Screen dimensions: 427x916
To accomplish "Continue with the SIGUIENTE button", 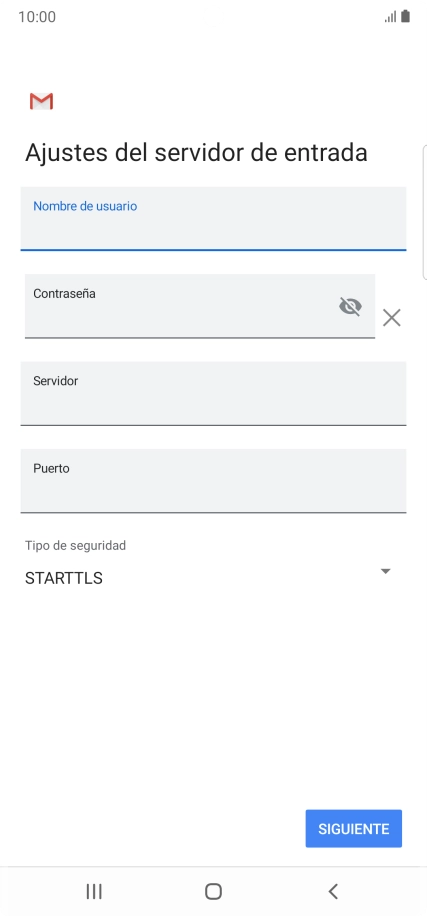I will (353, 828).
